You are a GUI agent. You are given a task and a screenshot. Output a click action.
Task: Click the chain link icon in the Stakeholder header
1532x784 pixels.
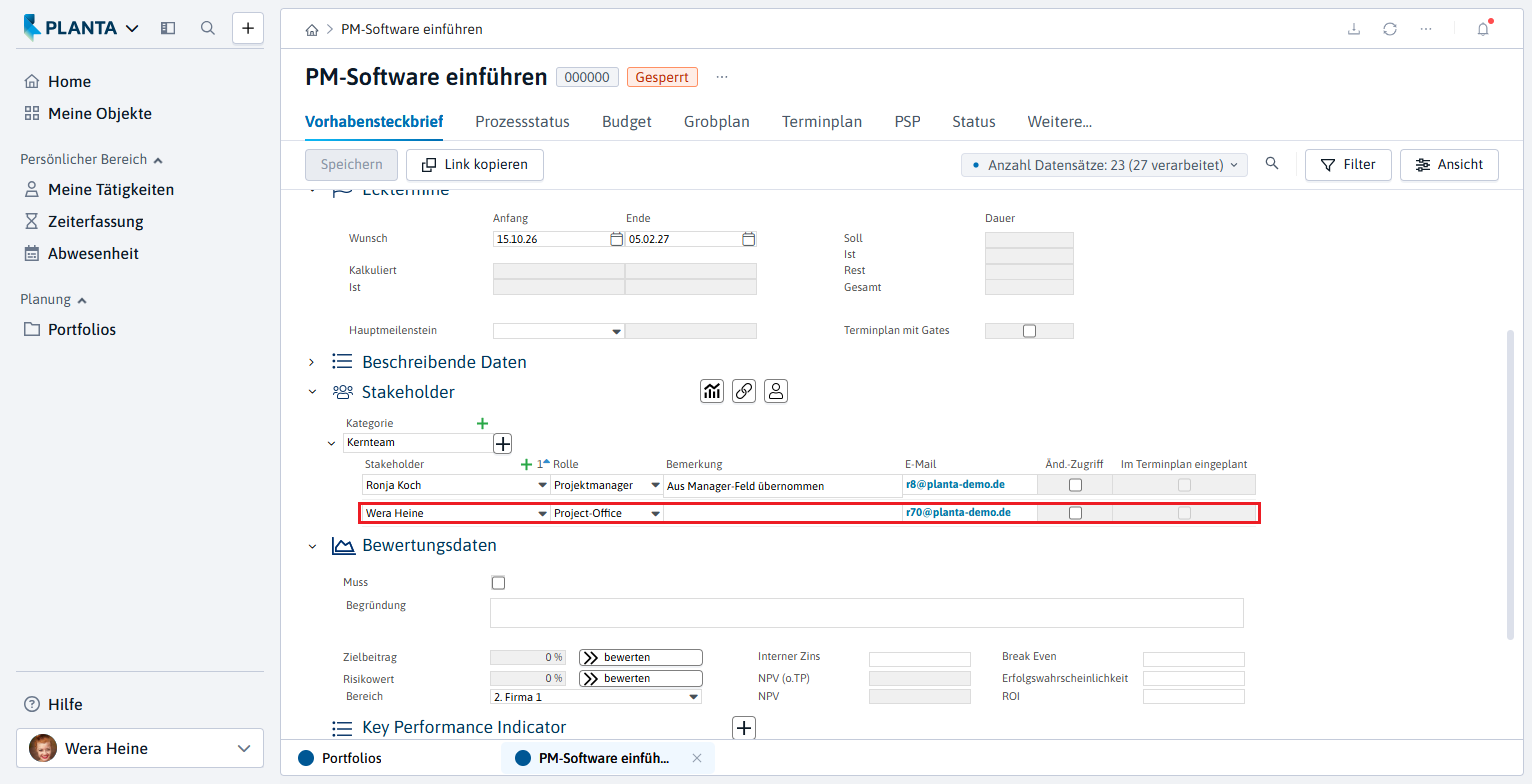pos(744,391)
